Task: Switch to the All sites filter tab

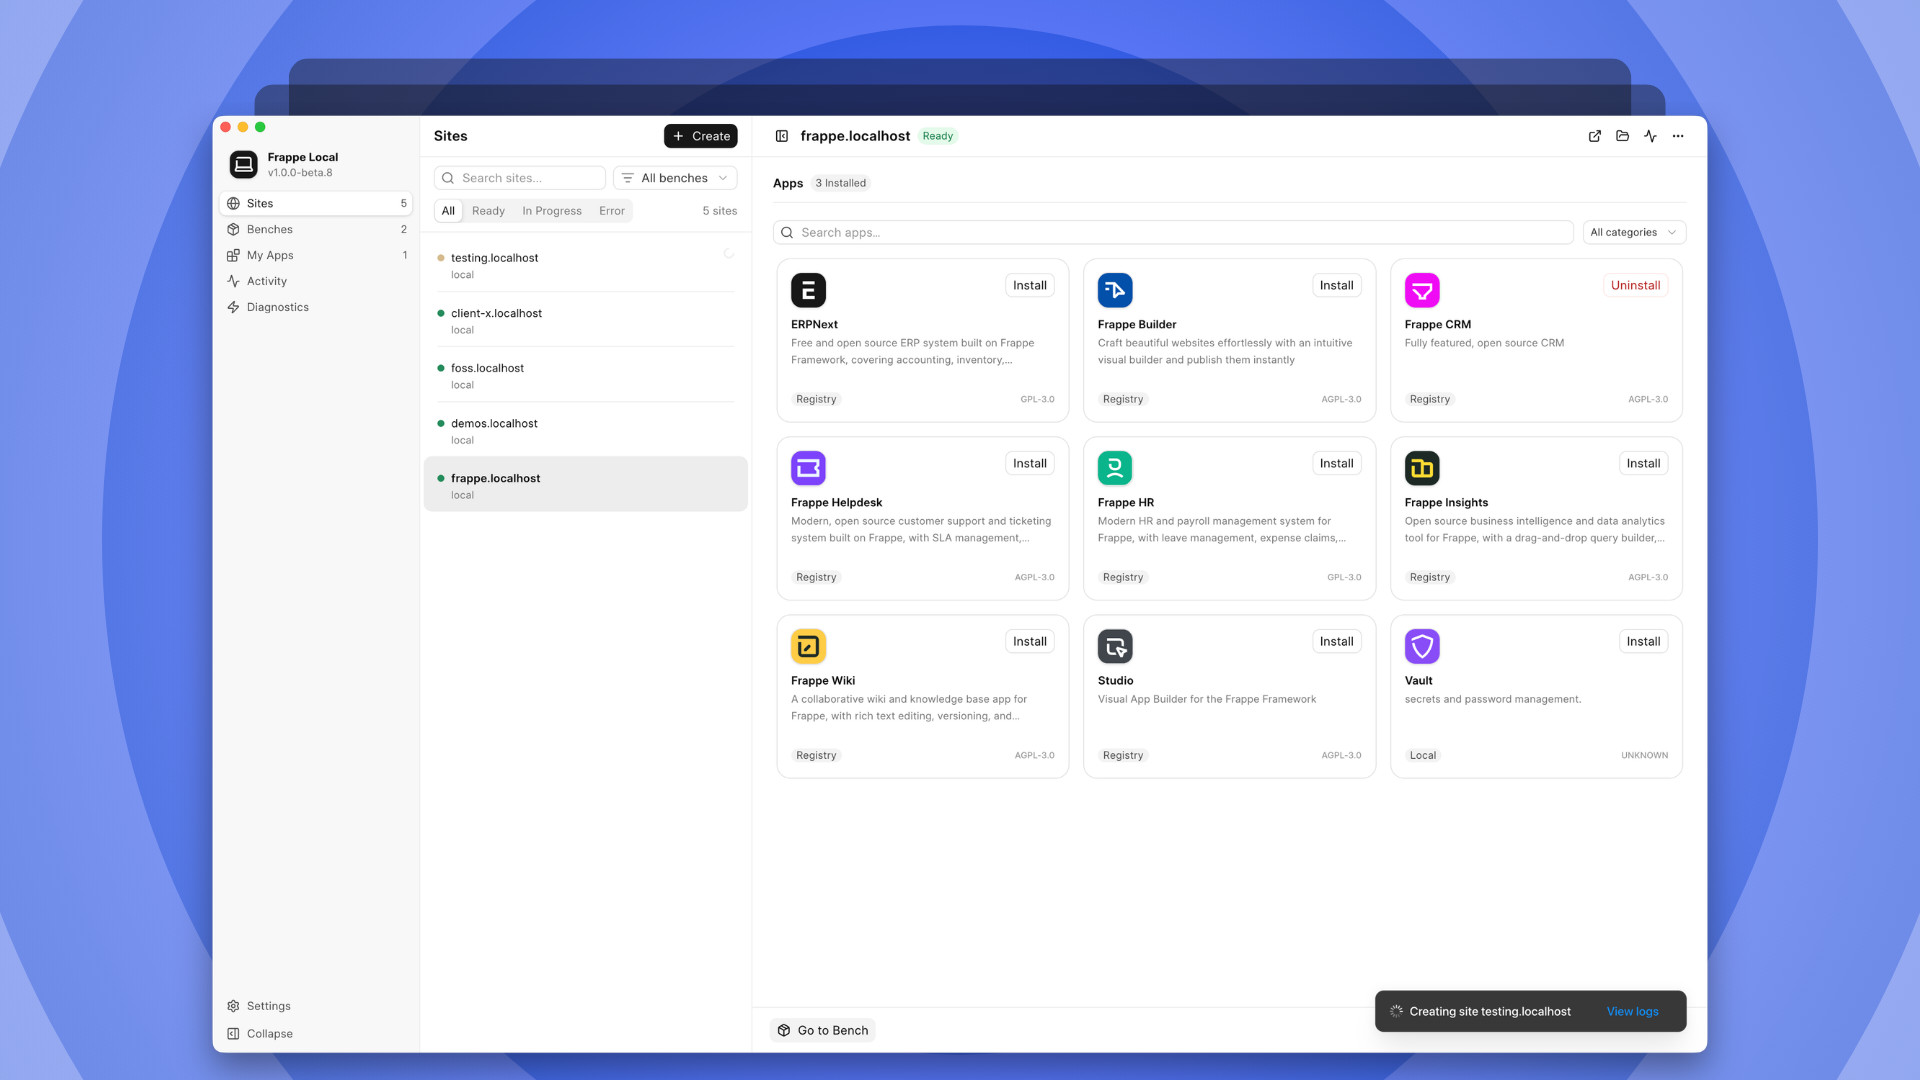Action: click(x=448, y=211)
